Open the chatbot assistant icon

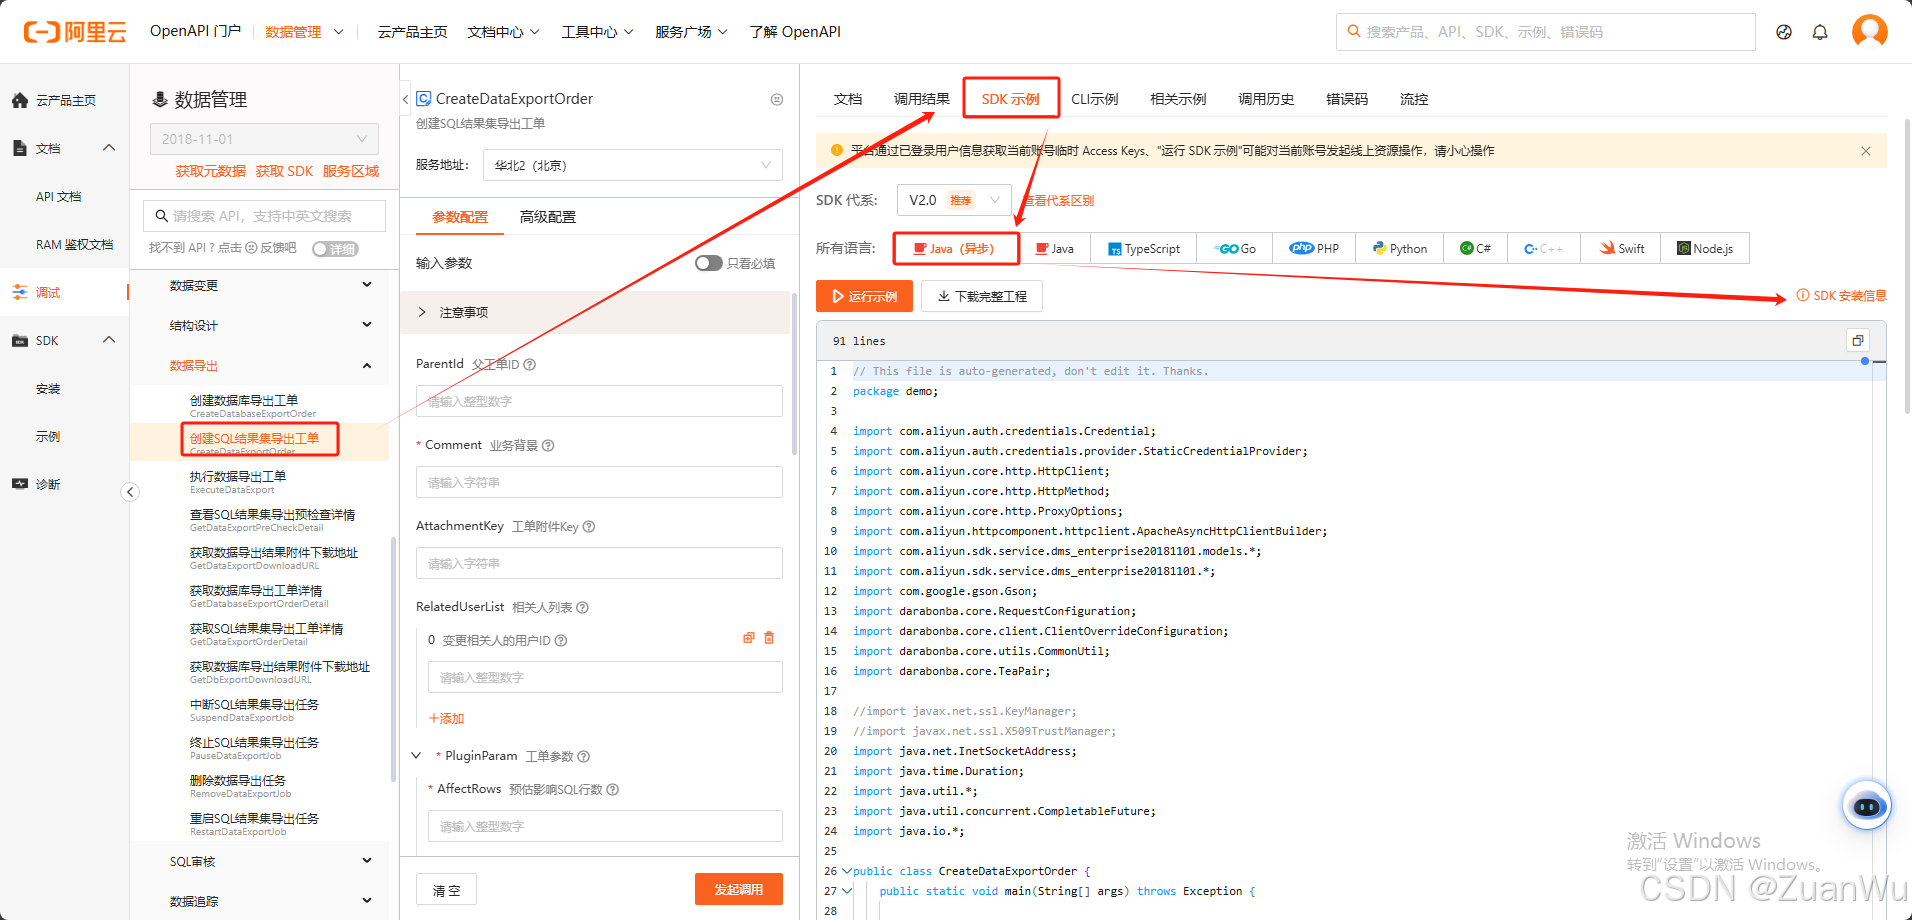click(x=1866, y=805)
